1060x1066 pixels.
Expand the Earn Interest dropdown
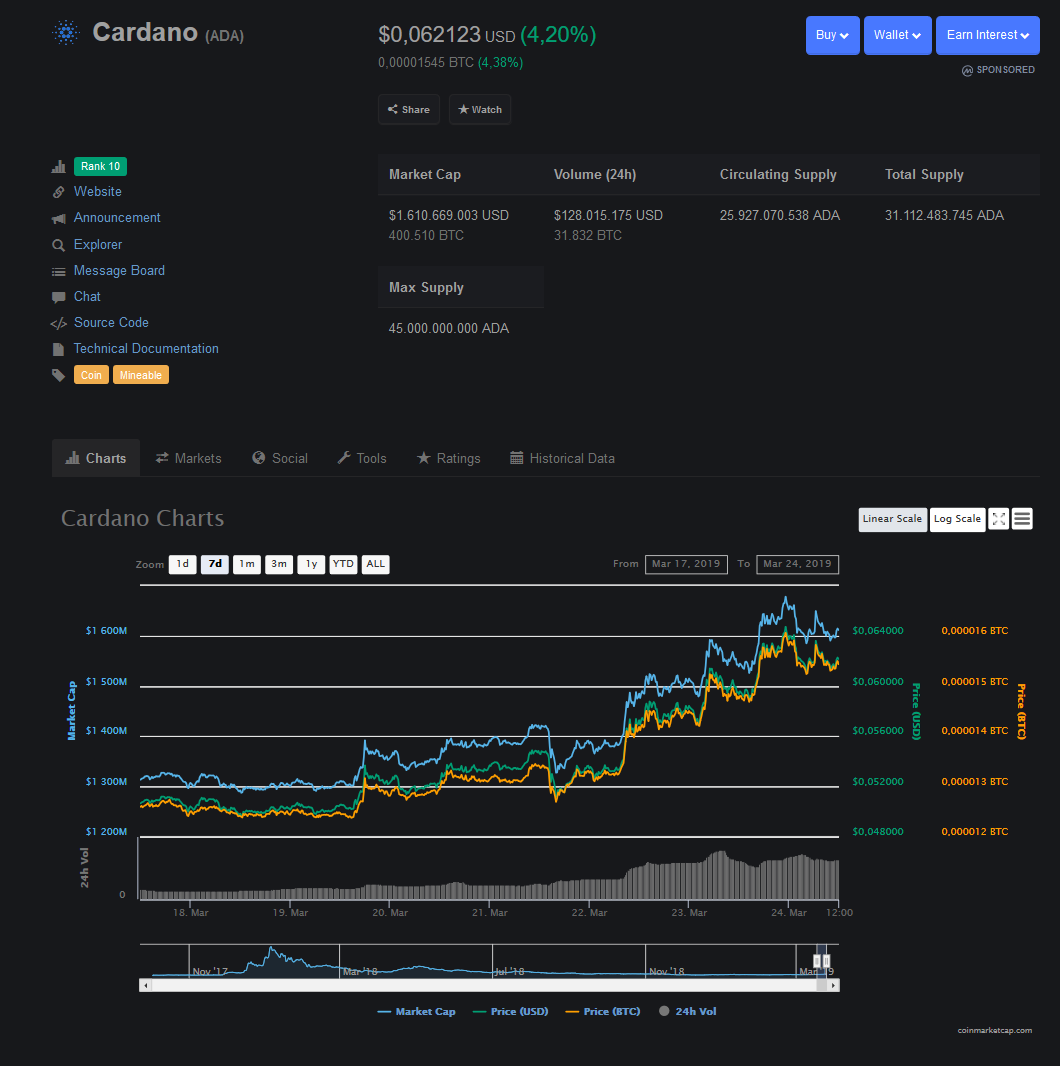pyautogui.click(x=987, y=35)
